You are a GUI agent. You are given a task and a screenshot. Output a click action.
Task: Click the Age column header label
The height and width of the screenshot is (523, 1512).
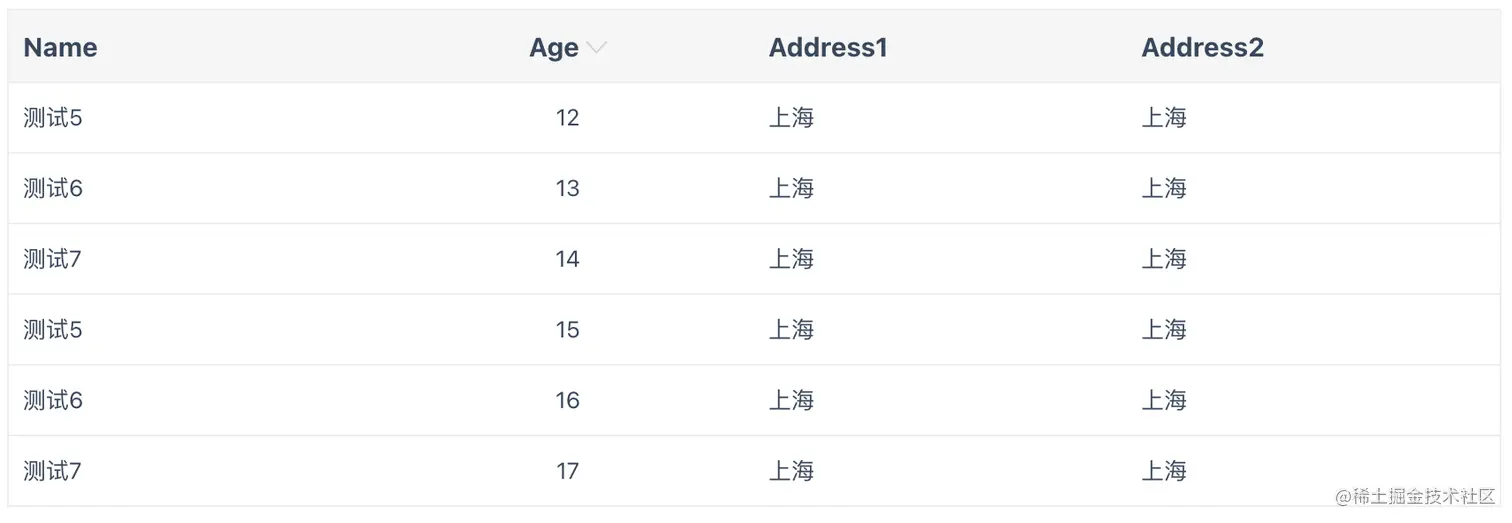tap(554, 48)
